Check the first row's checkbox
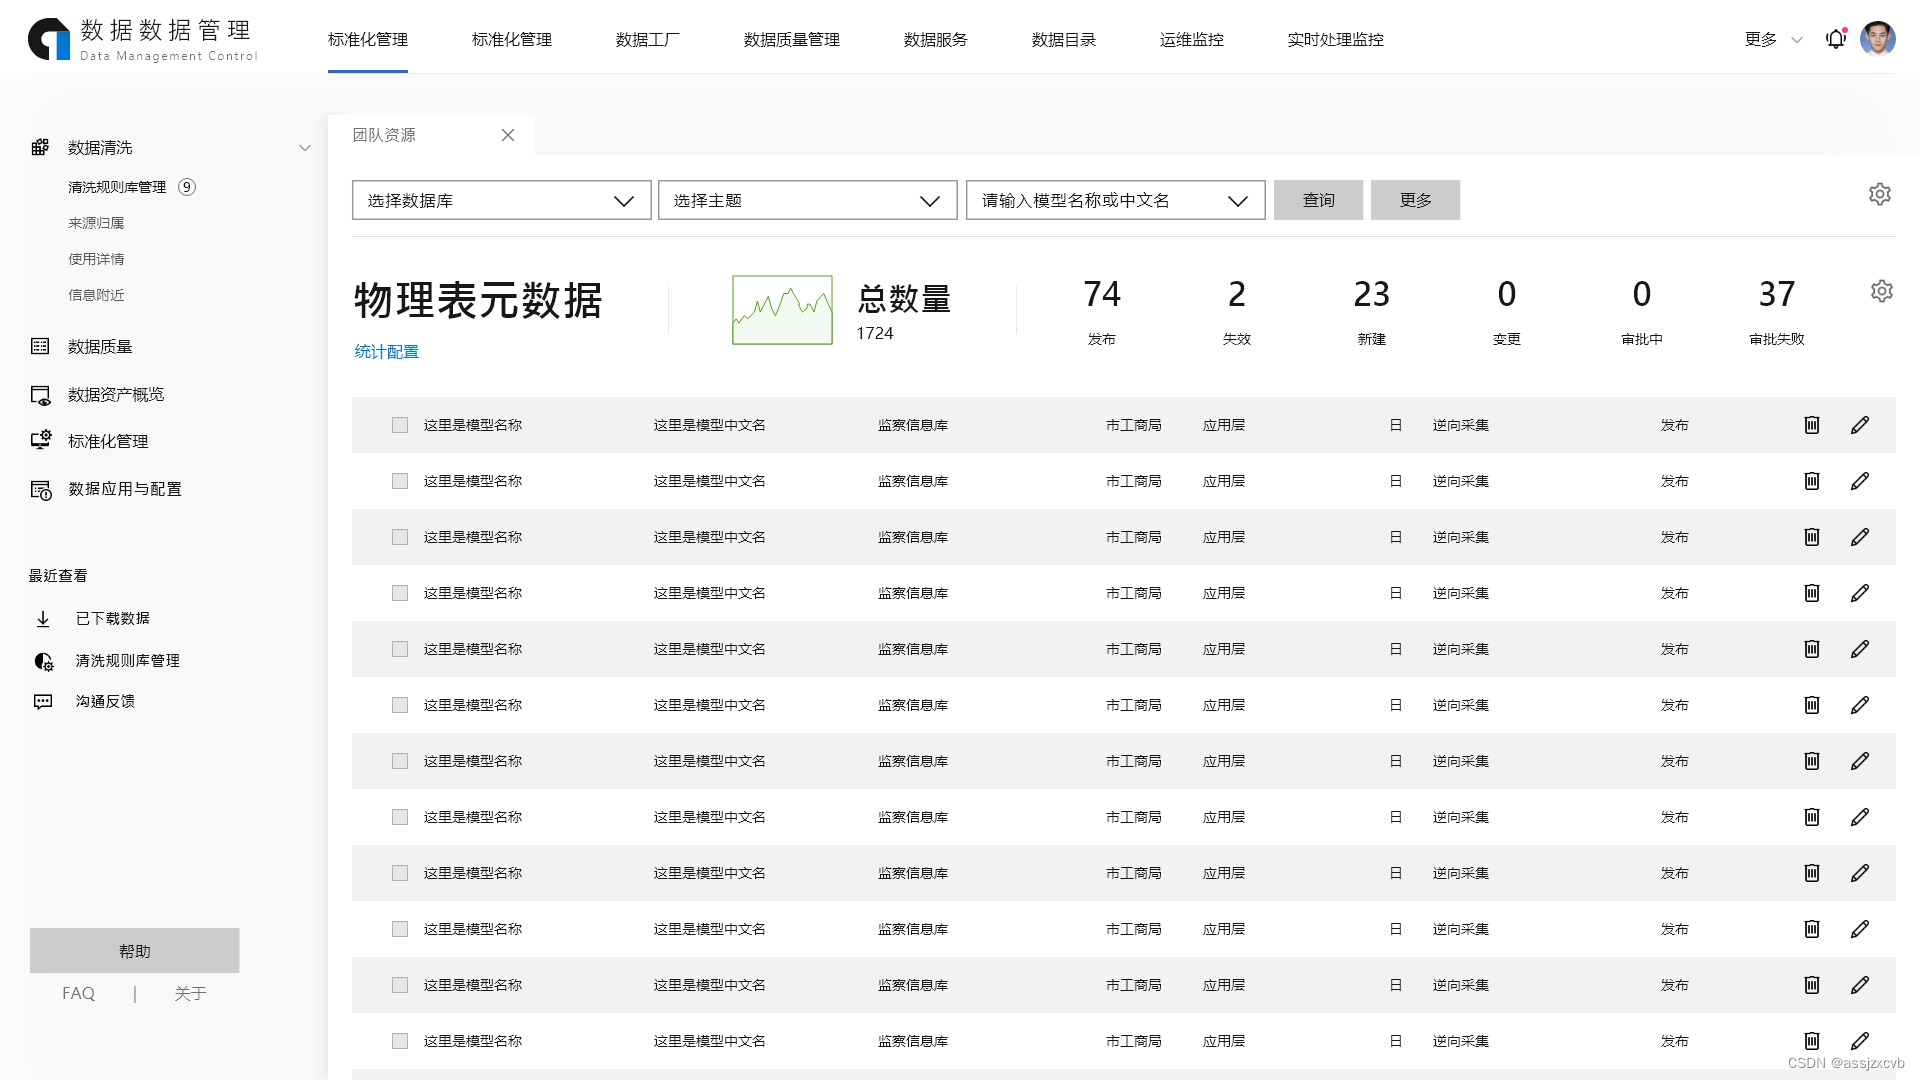 click(x=399, y=424)
